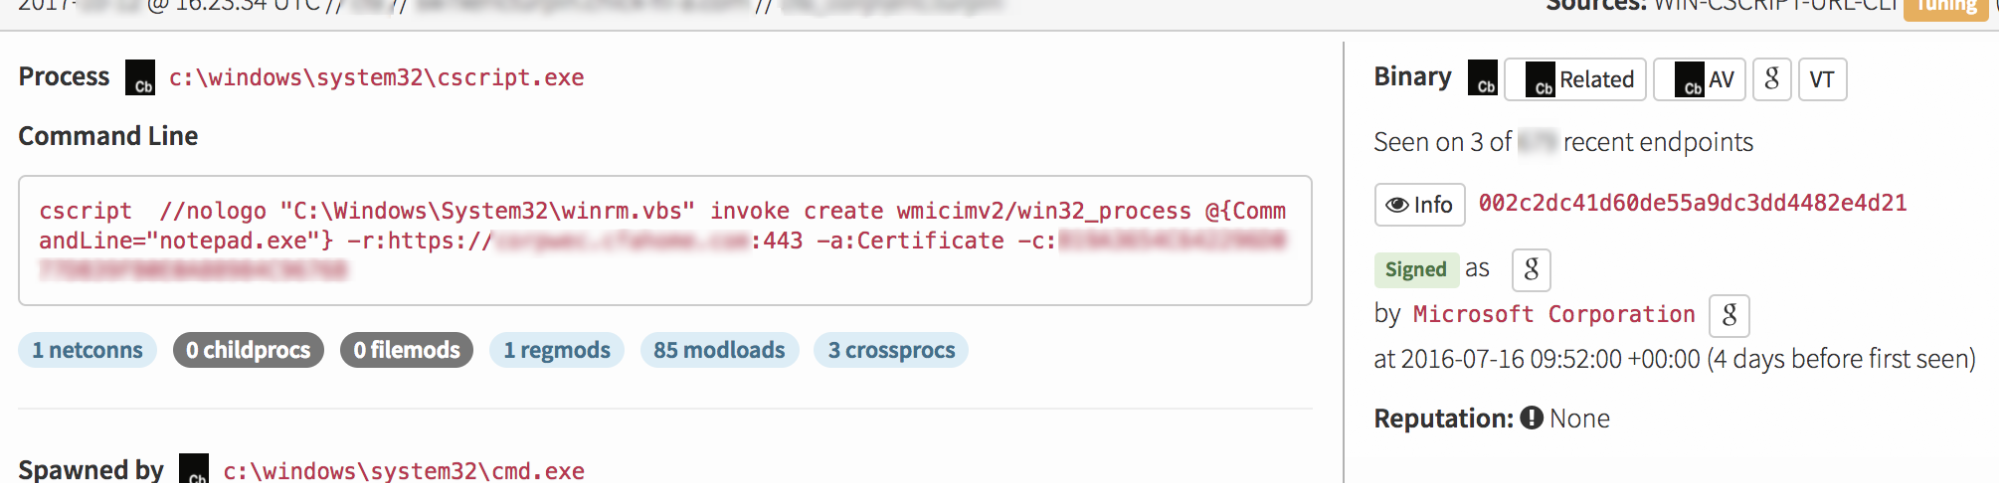Open the Cb AV lookup button
Image resolution: width=1999 pixels, height=483 pixels.
pos(1699,80)
